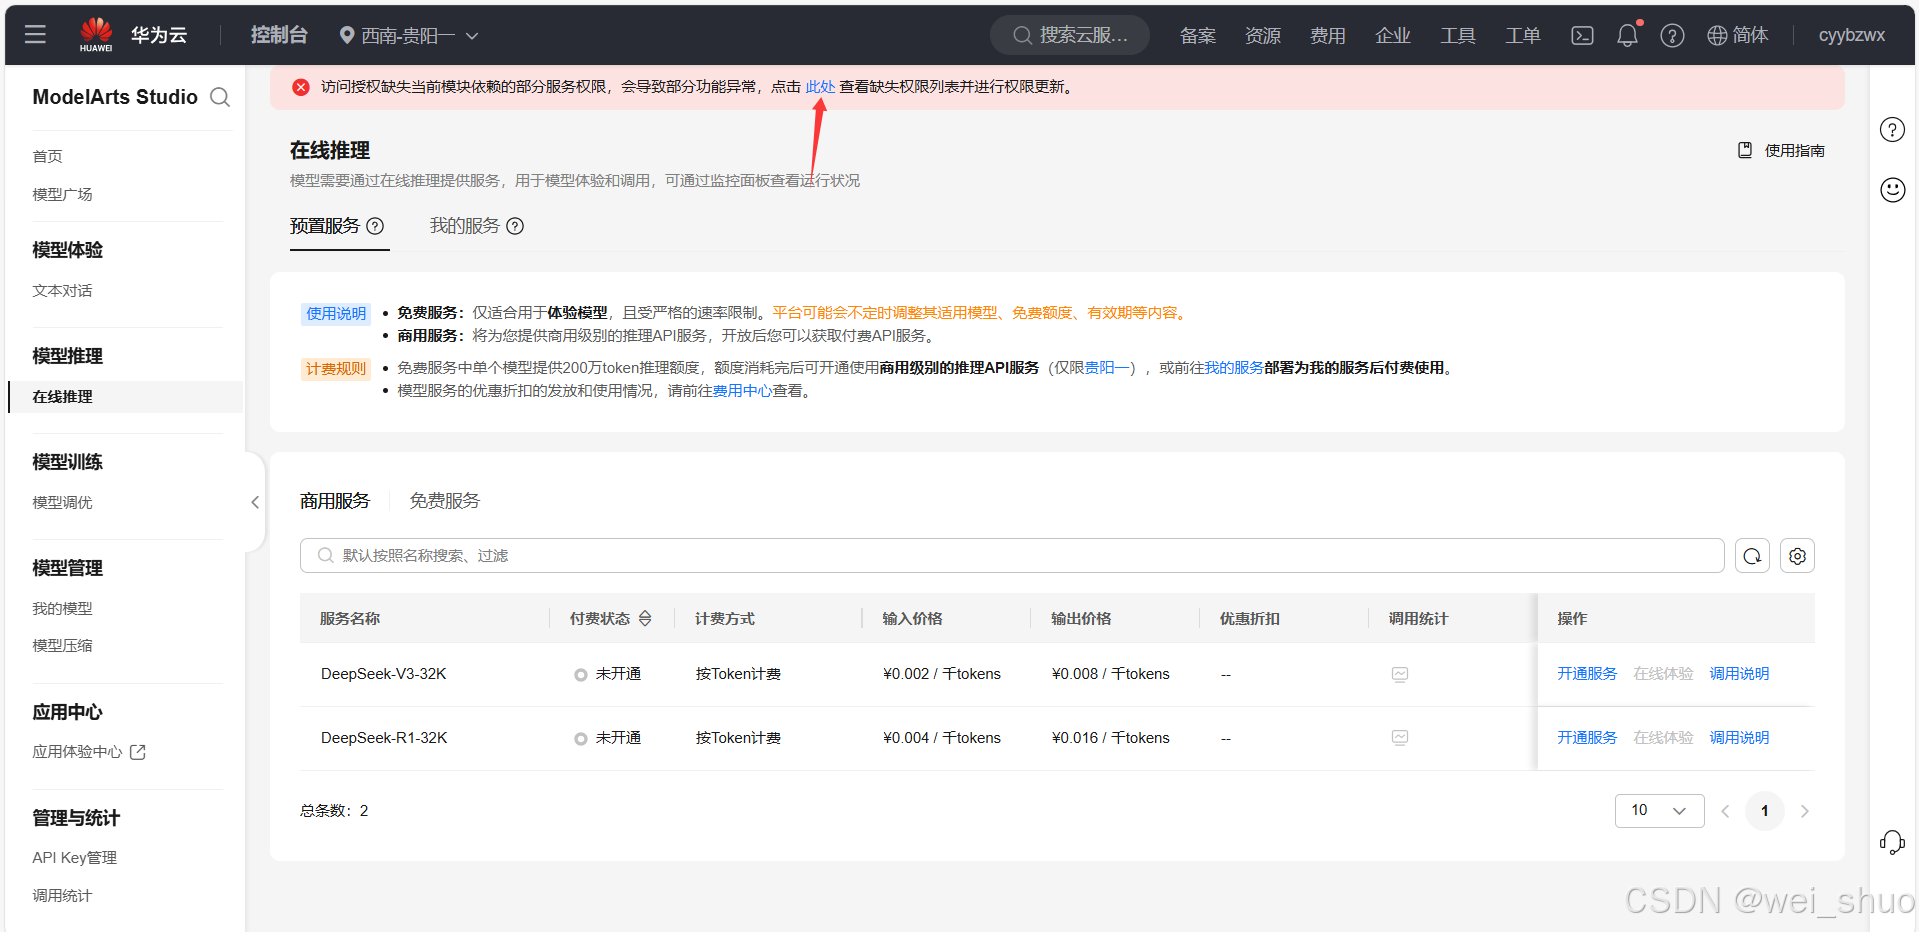Dismiss the red error alert icon
1919x932 pixels.
[x=301, y=87]
